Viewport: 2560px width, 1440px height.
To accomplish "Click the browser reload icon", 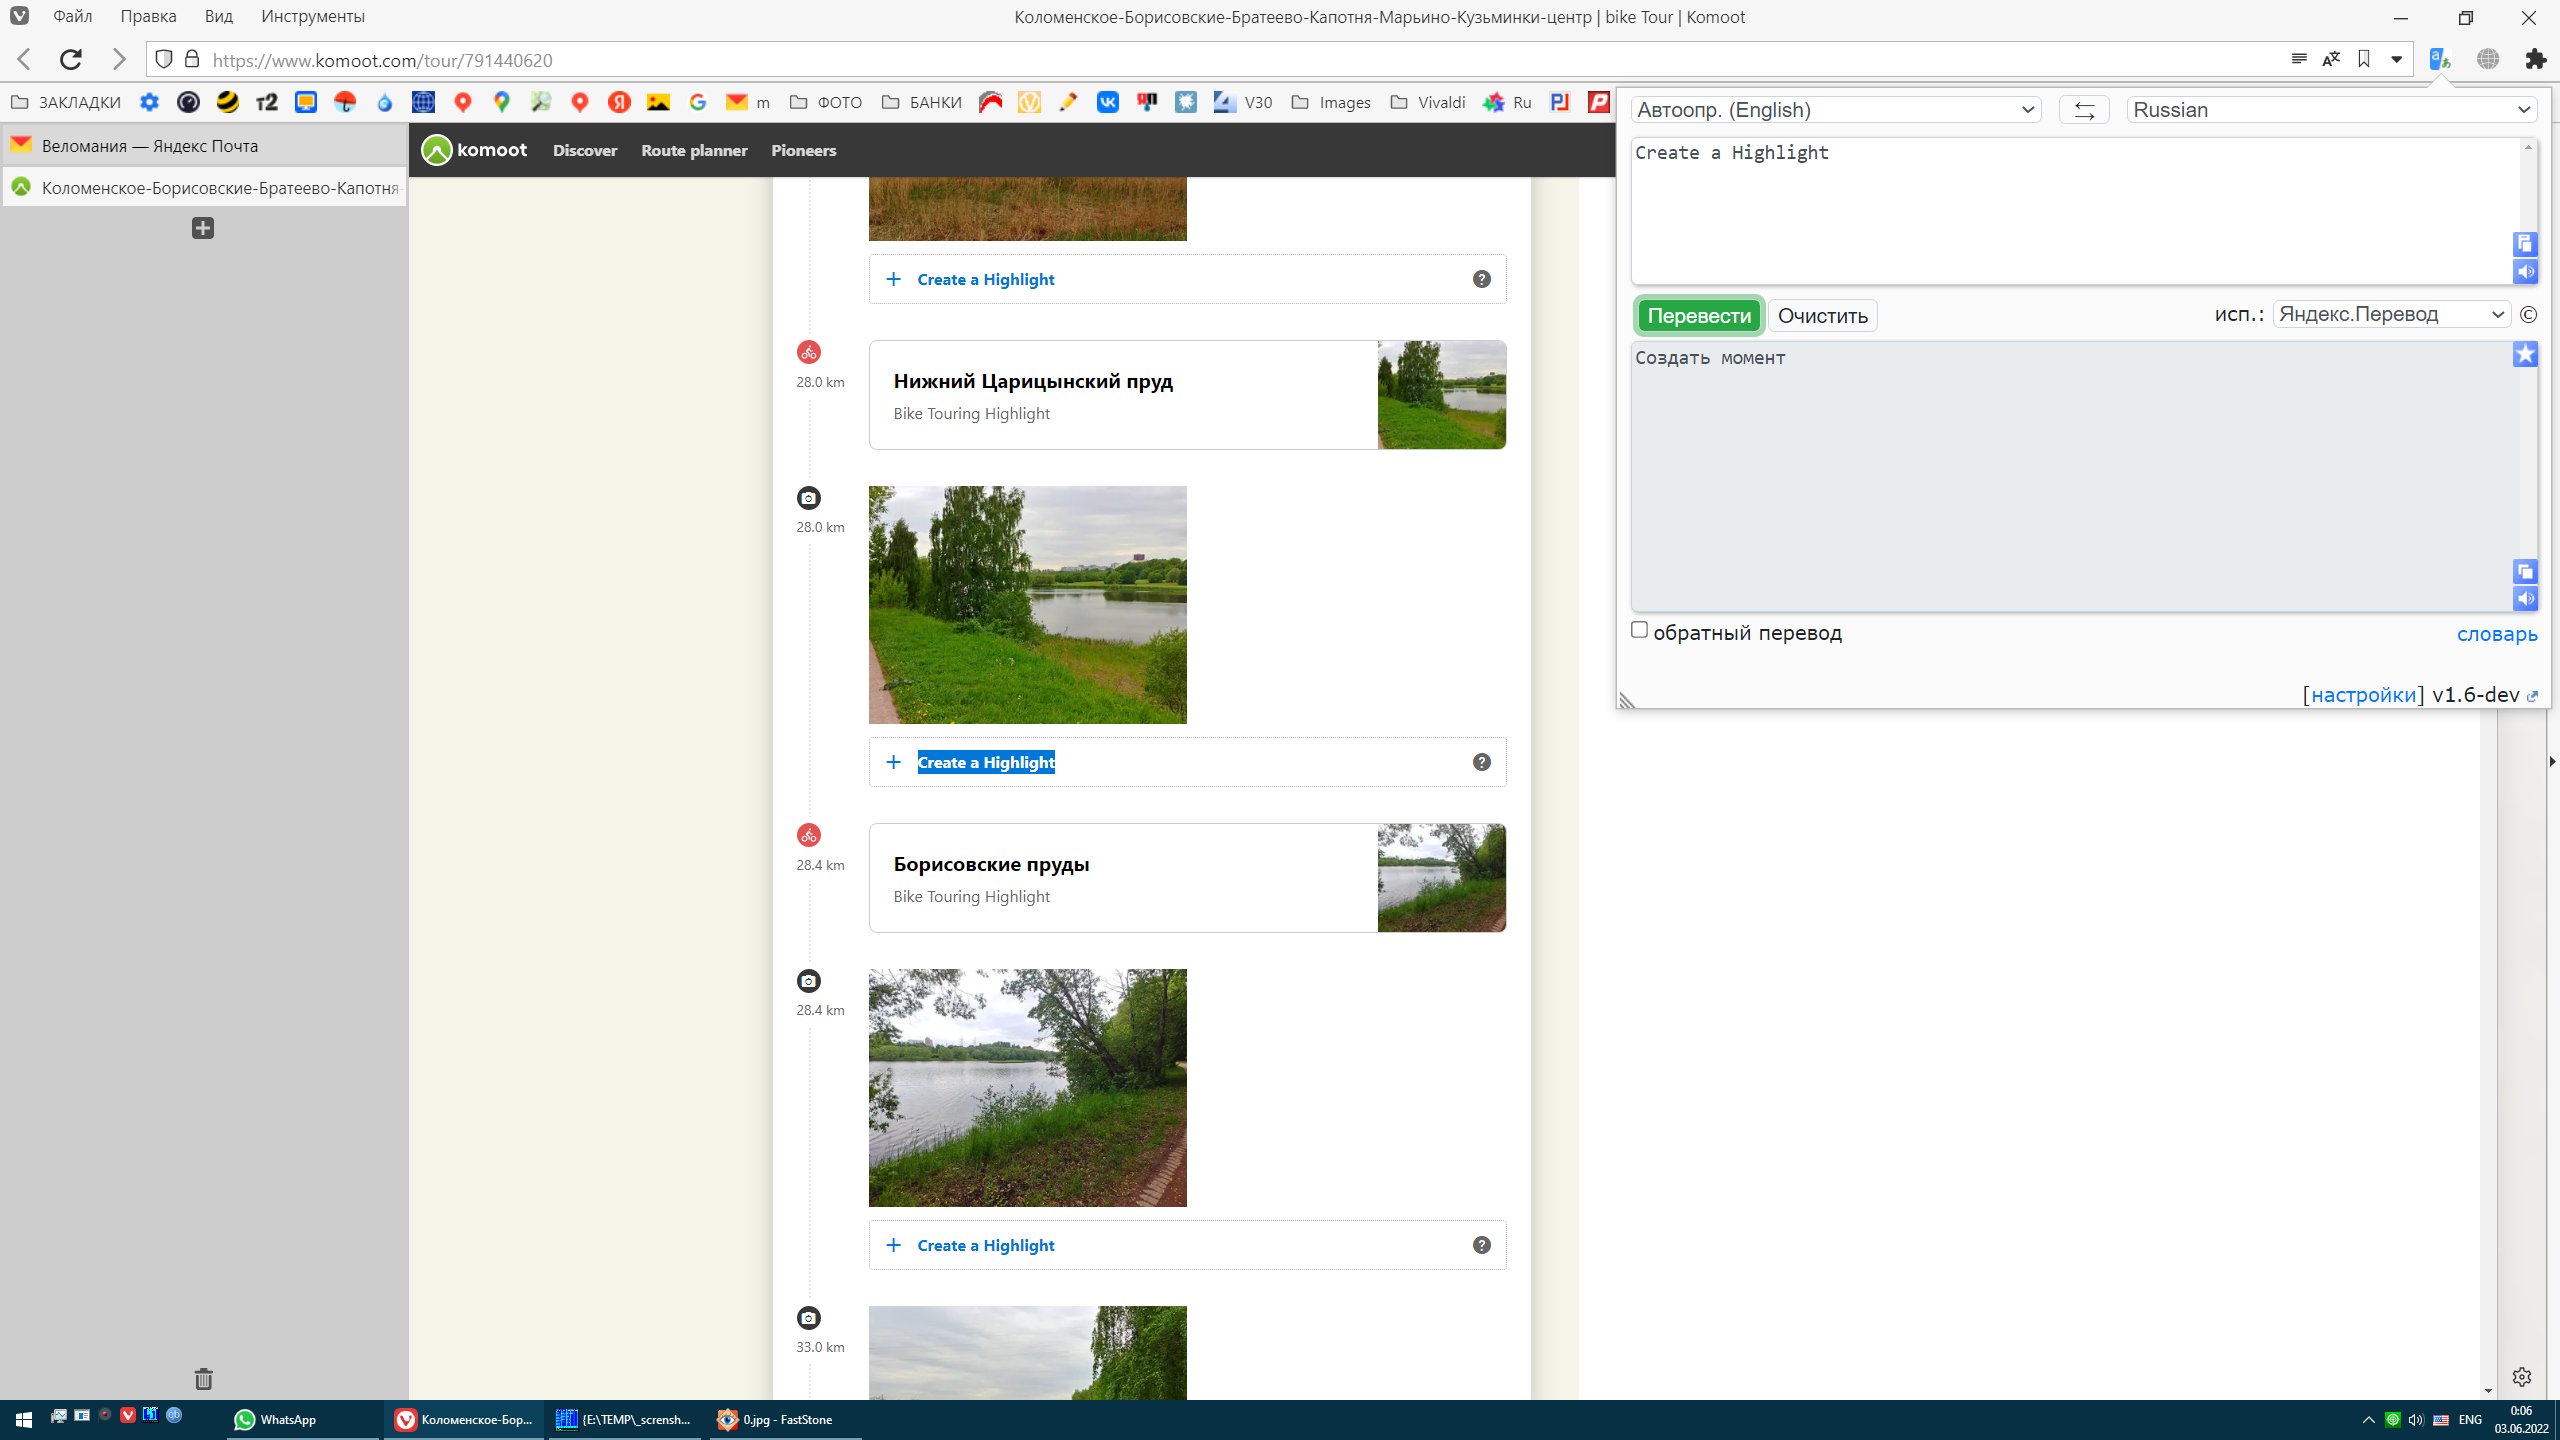I will [70, 60].
